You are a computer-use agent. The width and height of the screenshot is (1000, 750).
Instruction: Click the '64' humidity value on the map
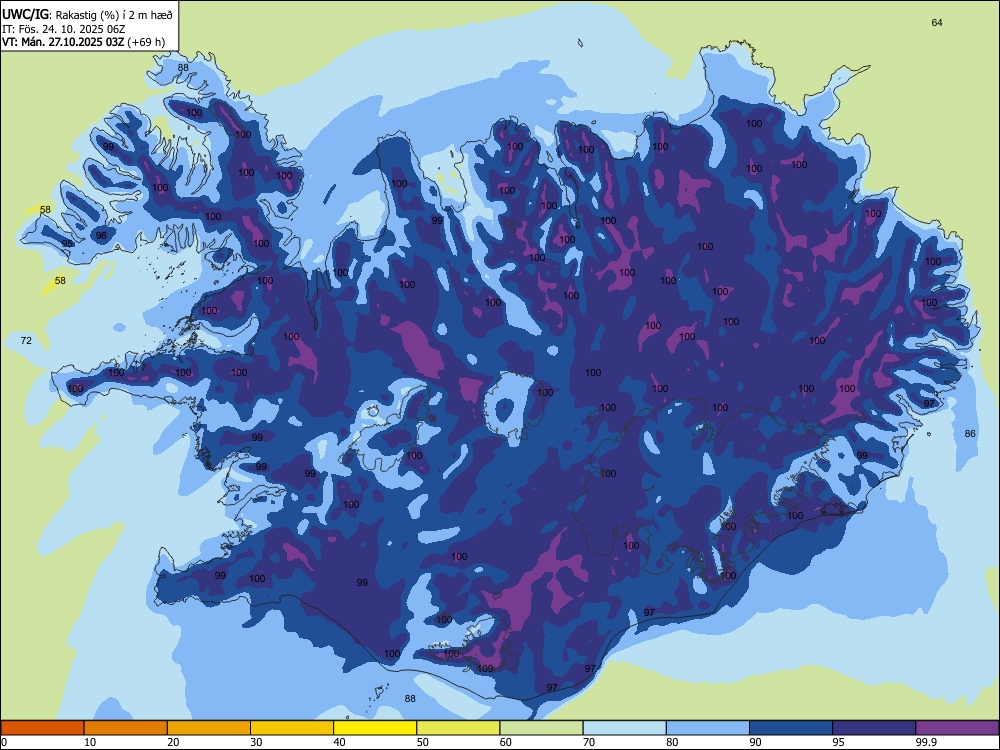[x=937, y=22]
